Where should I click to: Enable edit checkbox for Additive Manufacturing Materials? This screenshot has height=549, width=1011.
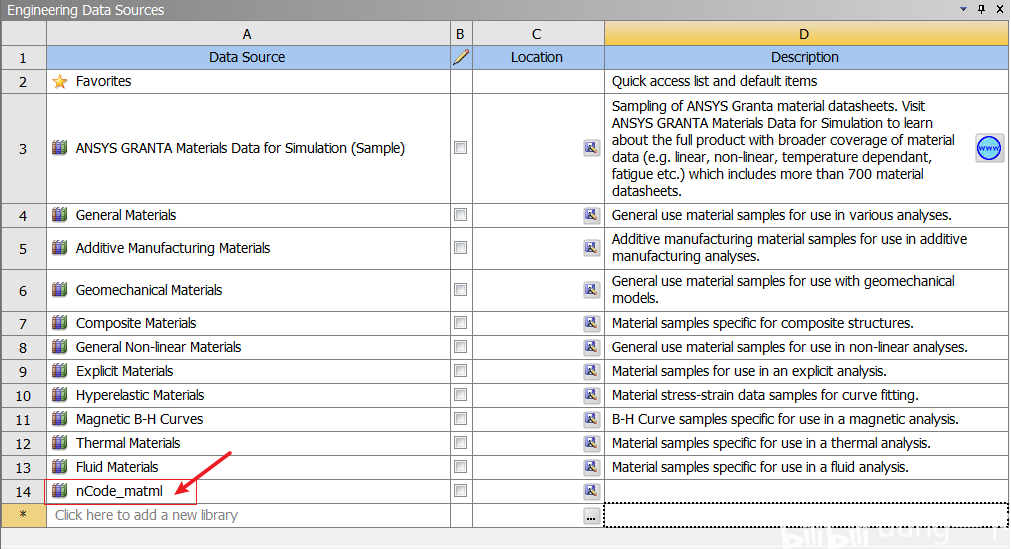[460, 248]
